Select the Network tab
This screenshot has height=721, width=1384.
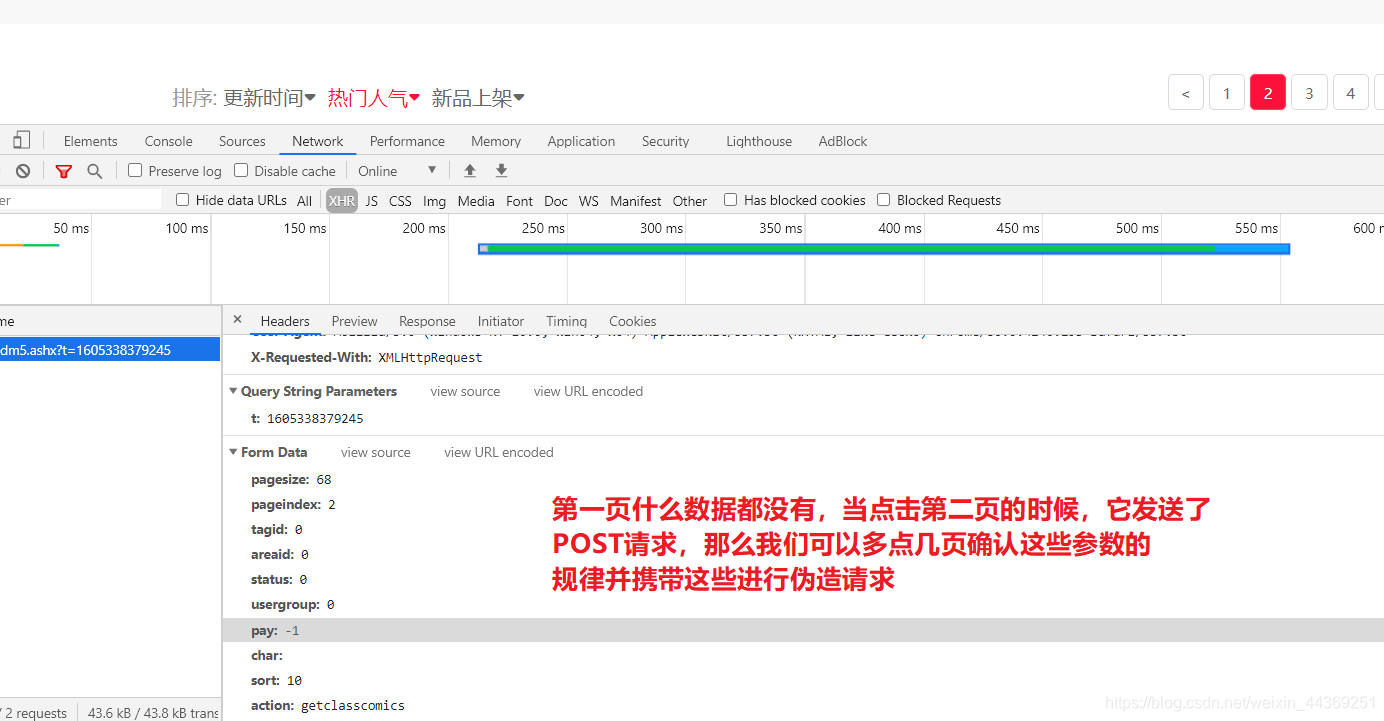pos(317,141)
